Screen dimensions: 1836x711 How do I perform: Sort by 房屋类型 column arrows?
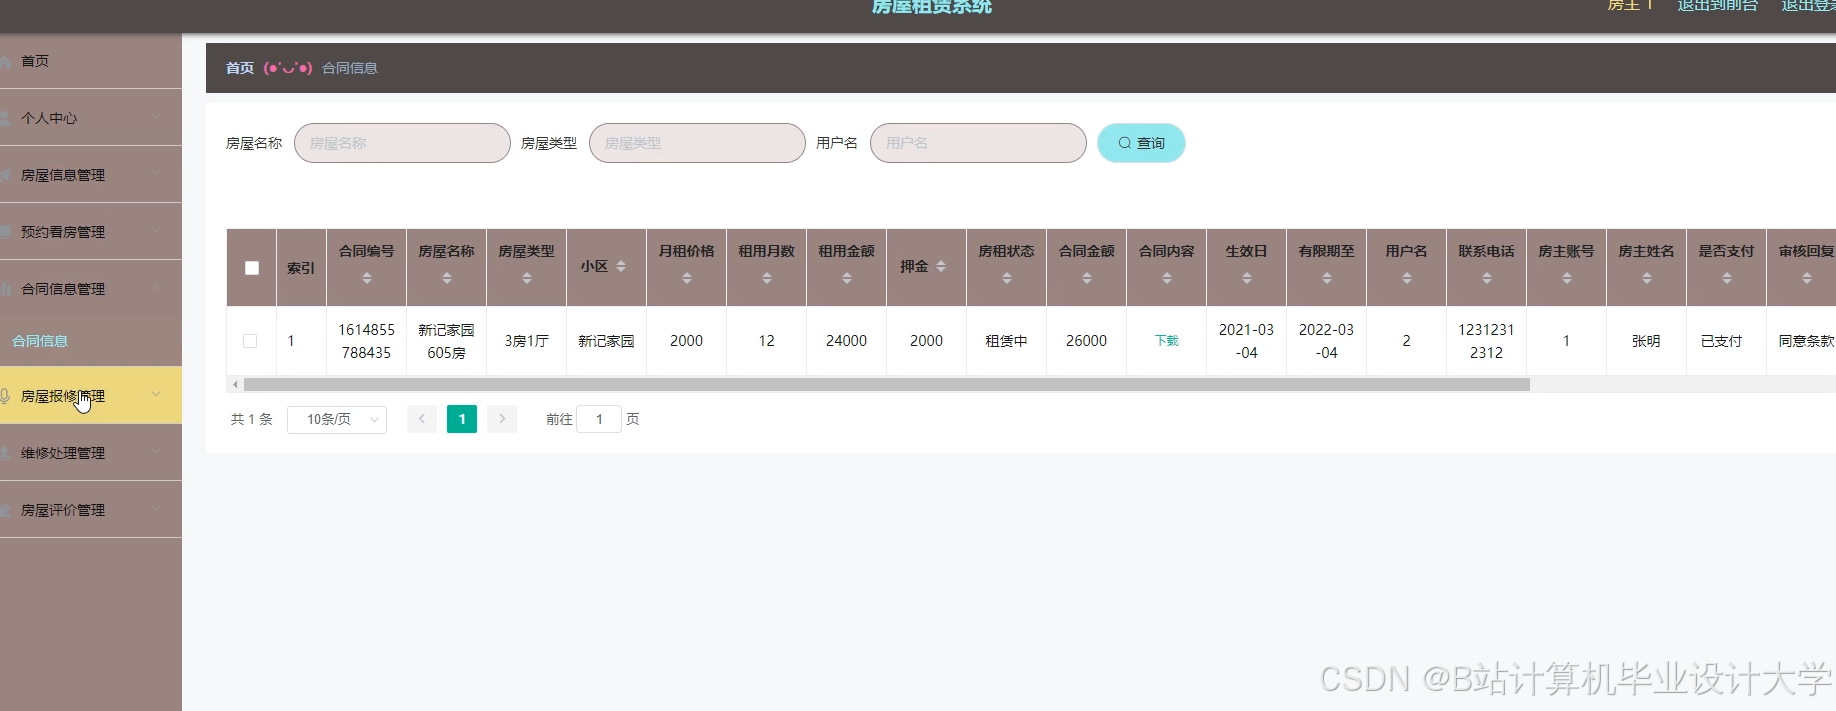[527, 279]
